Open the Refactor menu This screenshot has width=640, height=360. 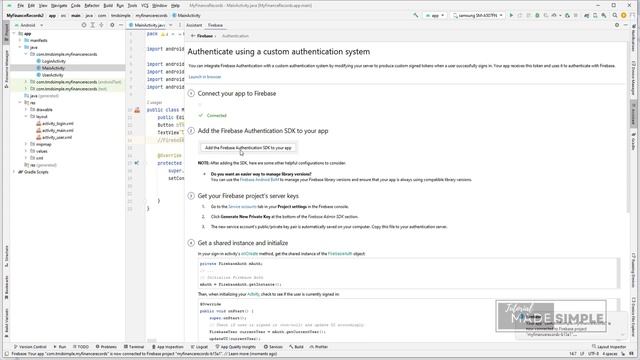(x=92, y=6)
